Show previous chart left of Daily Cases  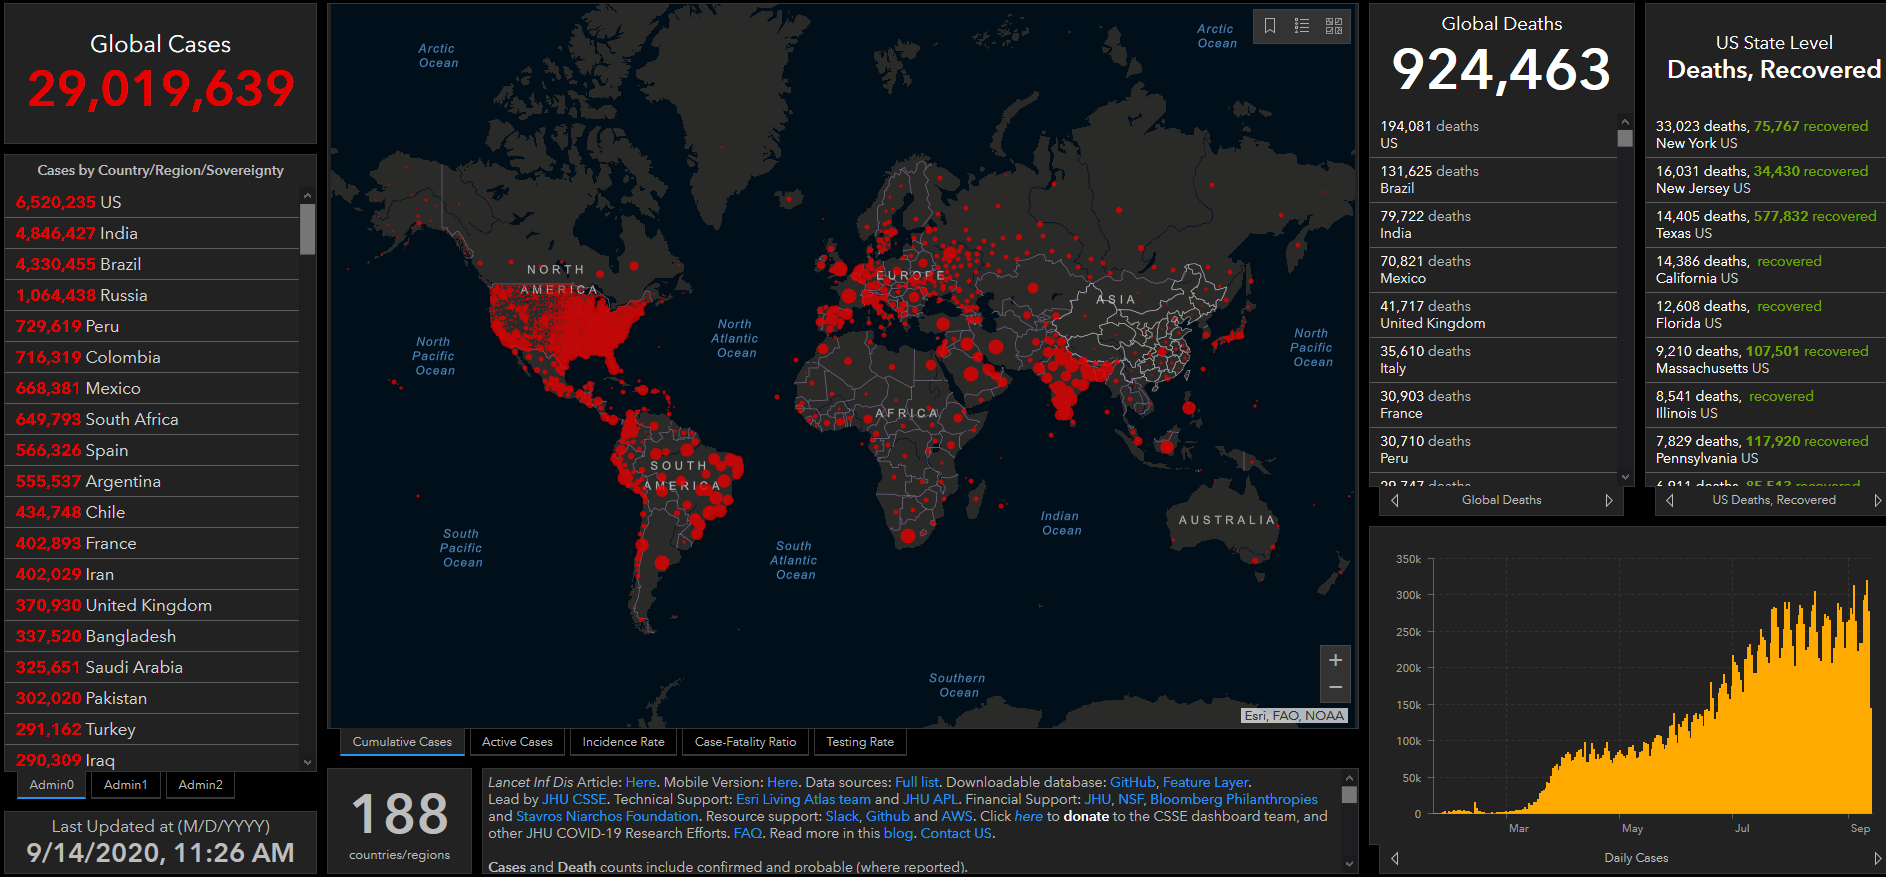(1395, 858)
